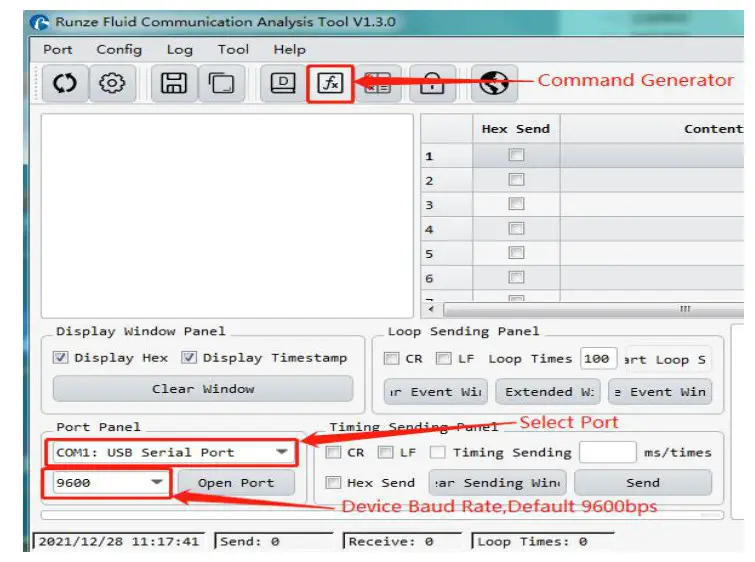
Task: Click the 'Receive: 0' status bar entry
Action: [402, 541]
